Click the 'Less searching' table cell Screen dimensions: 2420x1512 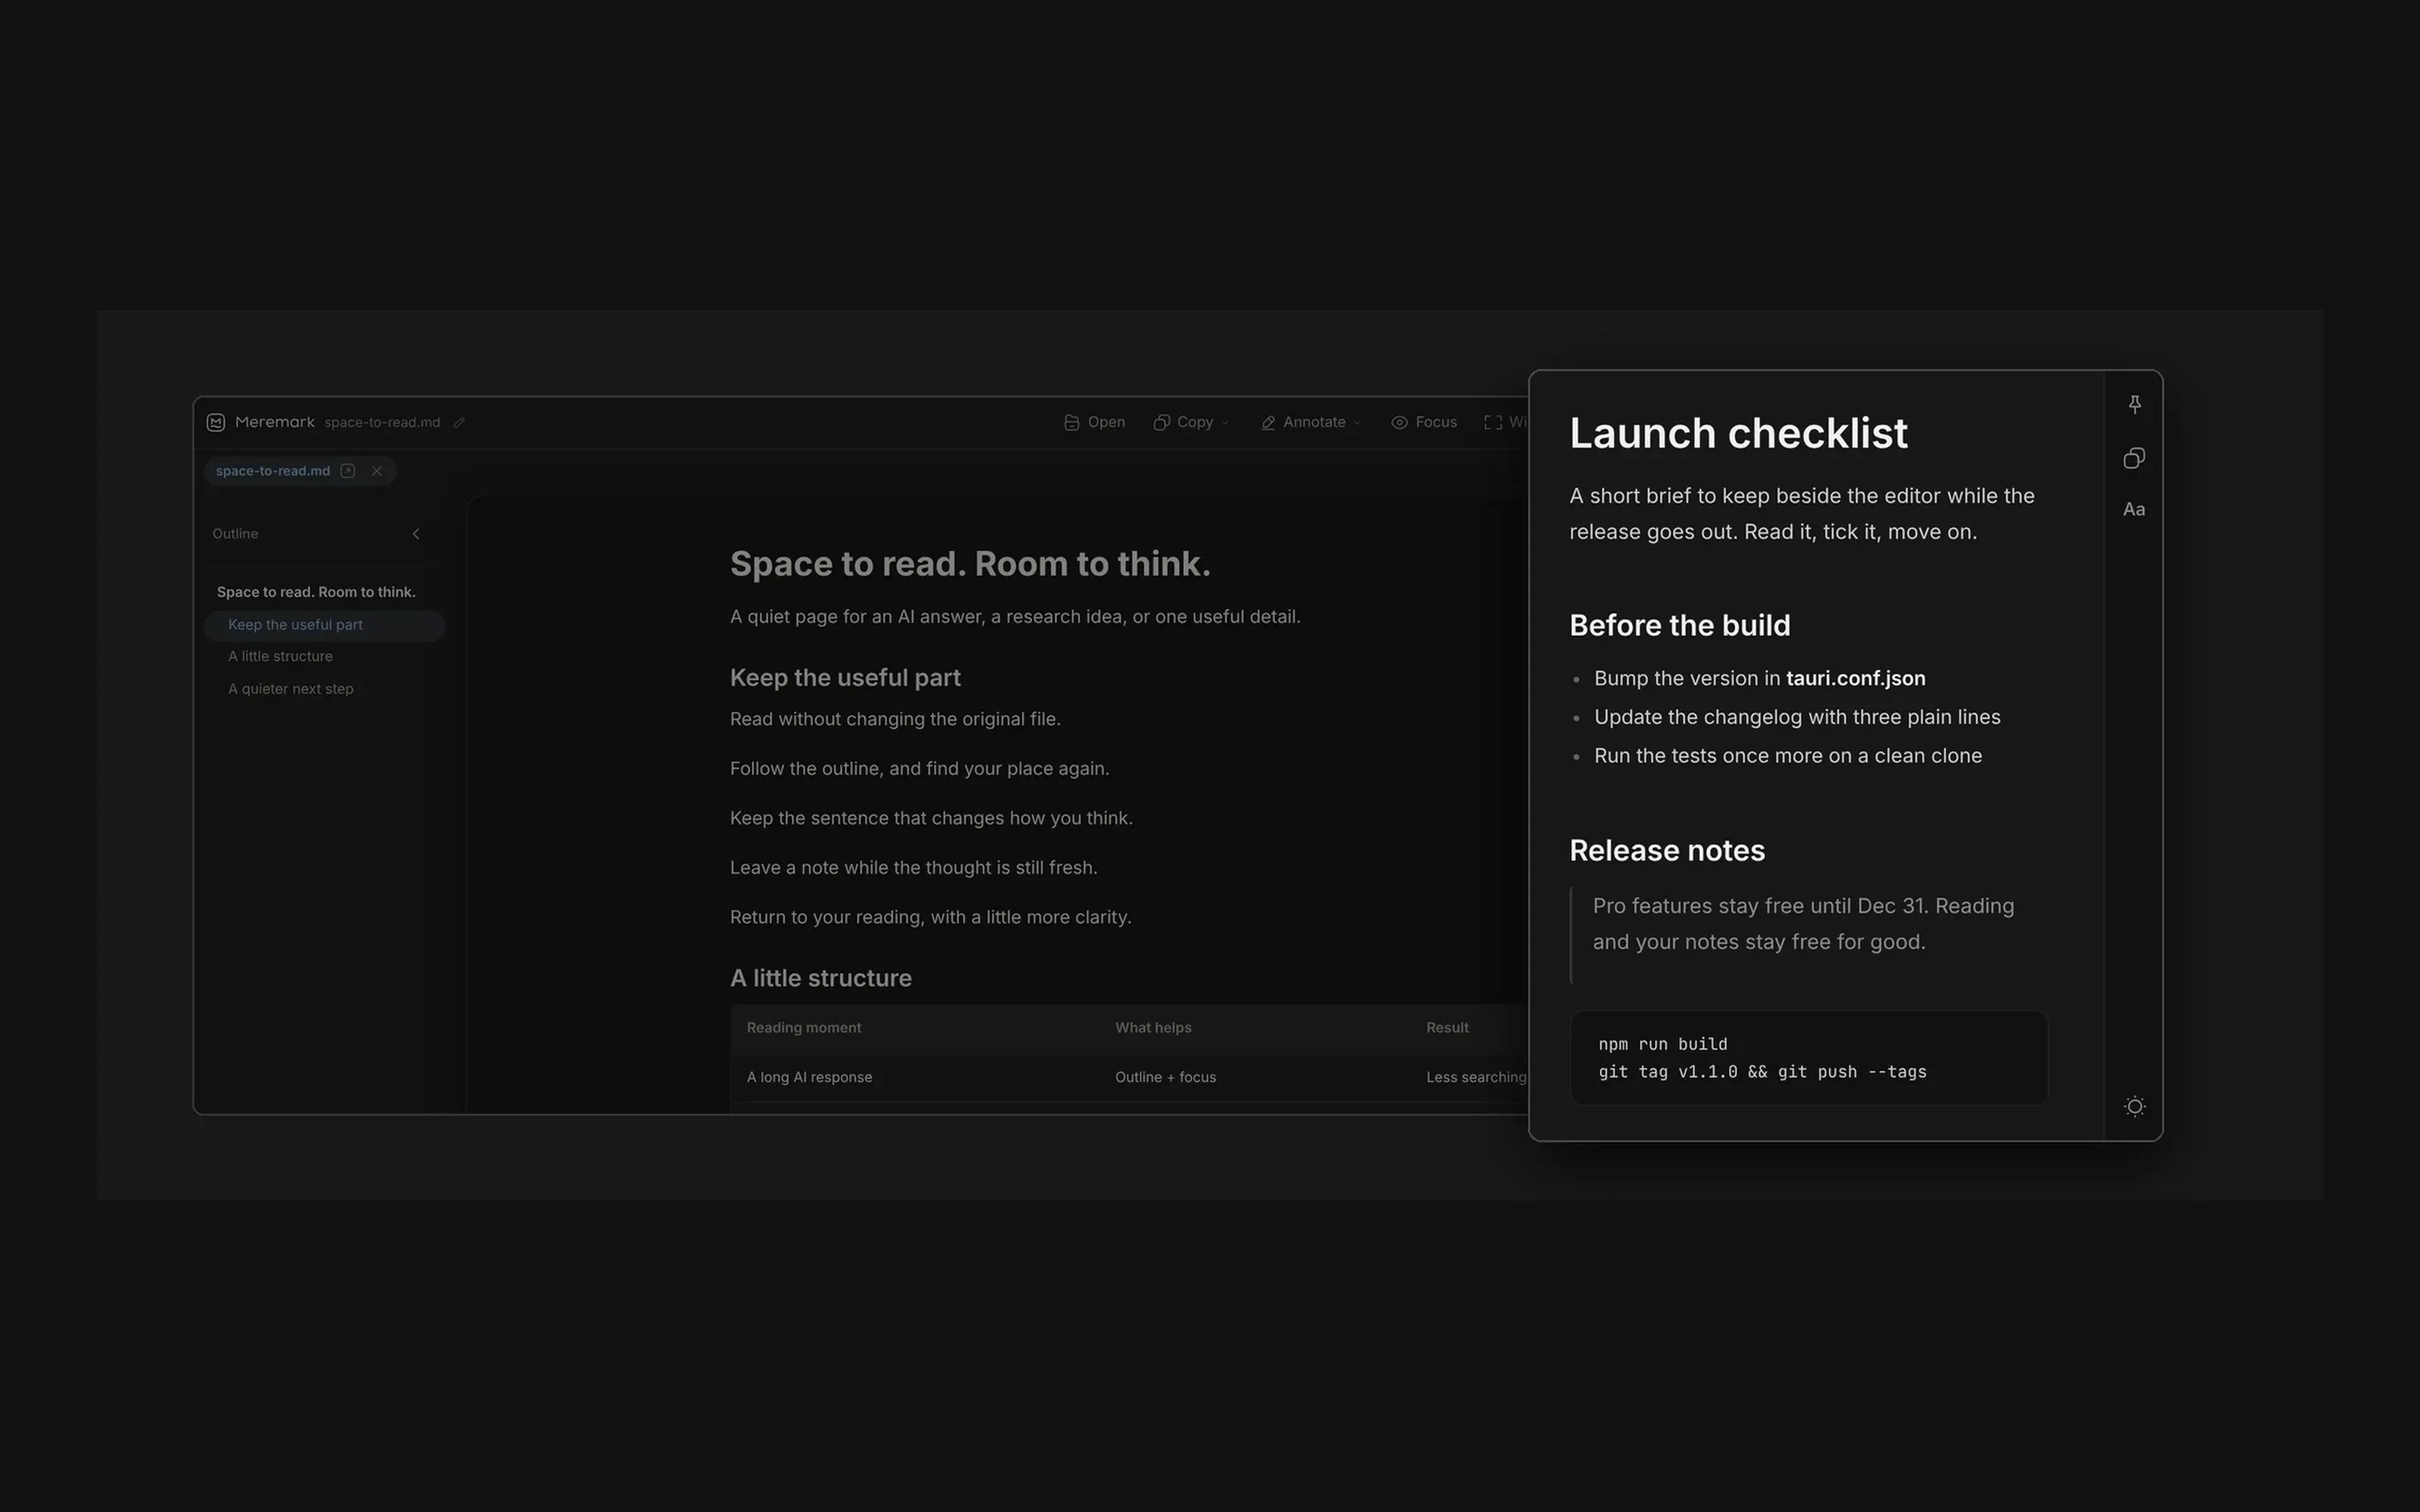click(x=1476, y=1077)
